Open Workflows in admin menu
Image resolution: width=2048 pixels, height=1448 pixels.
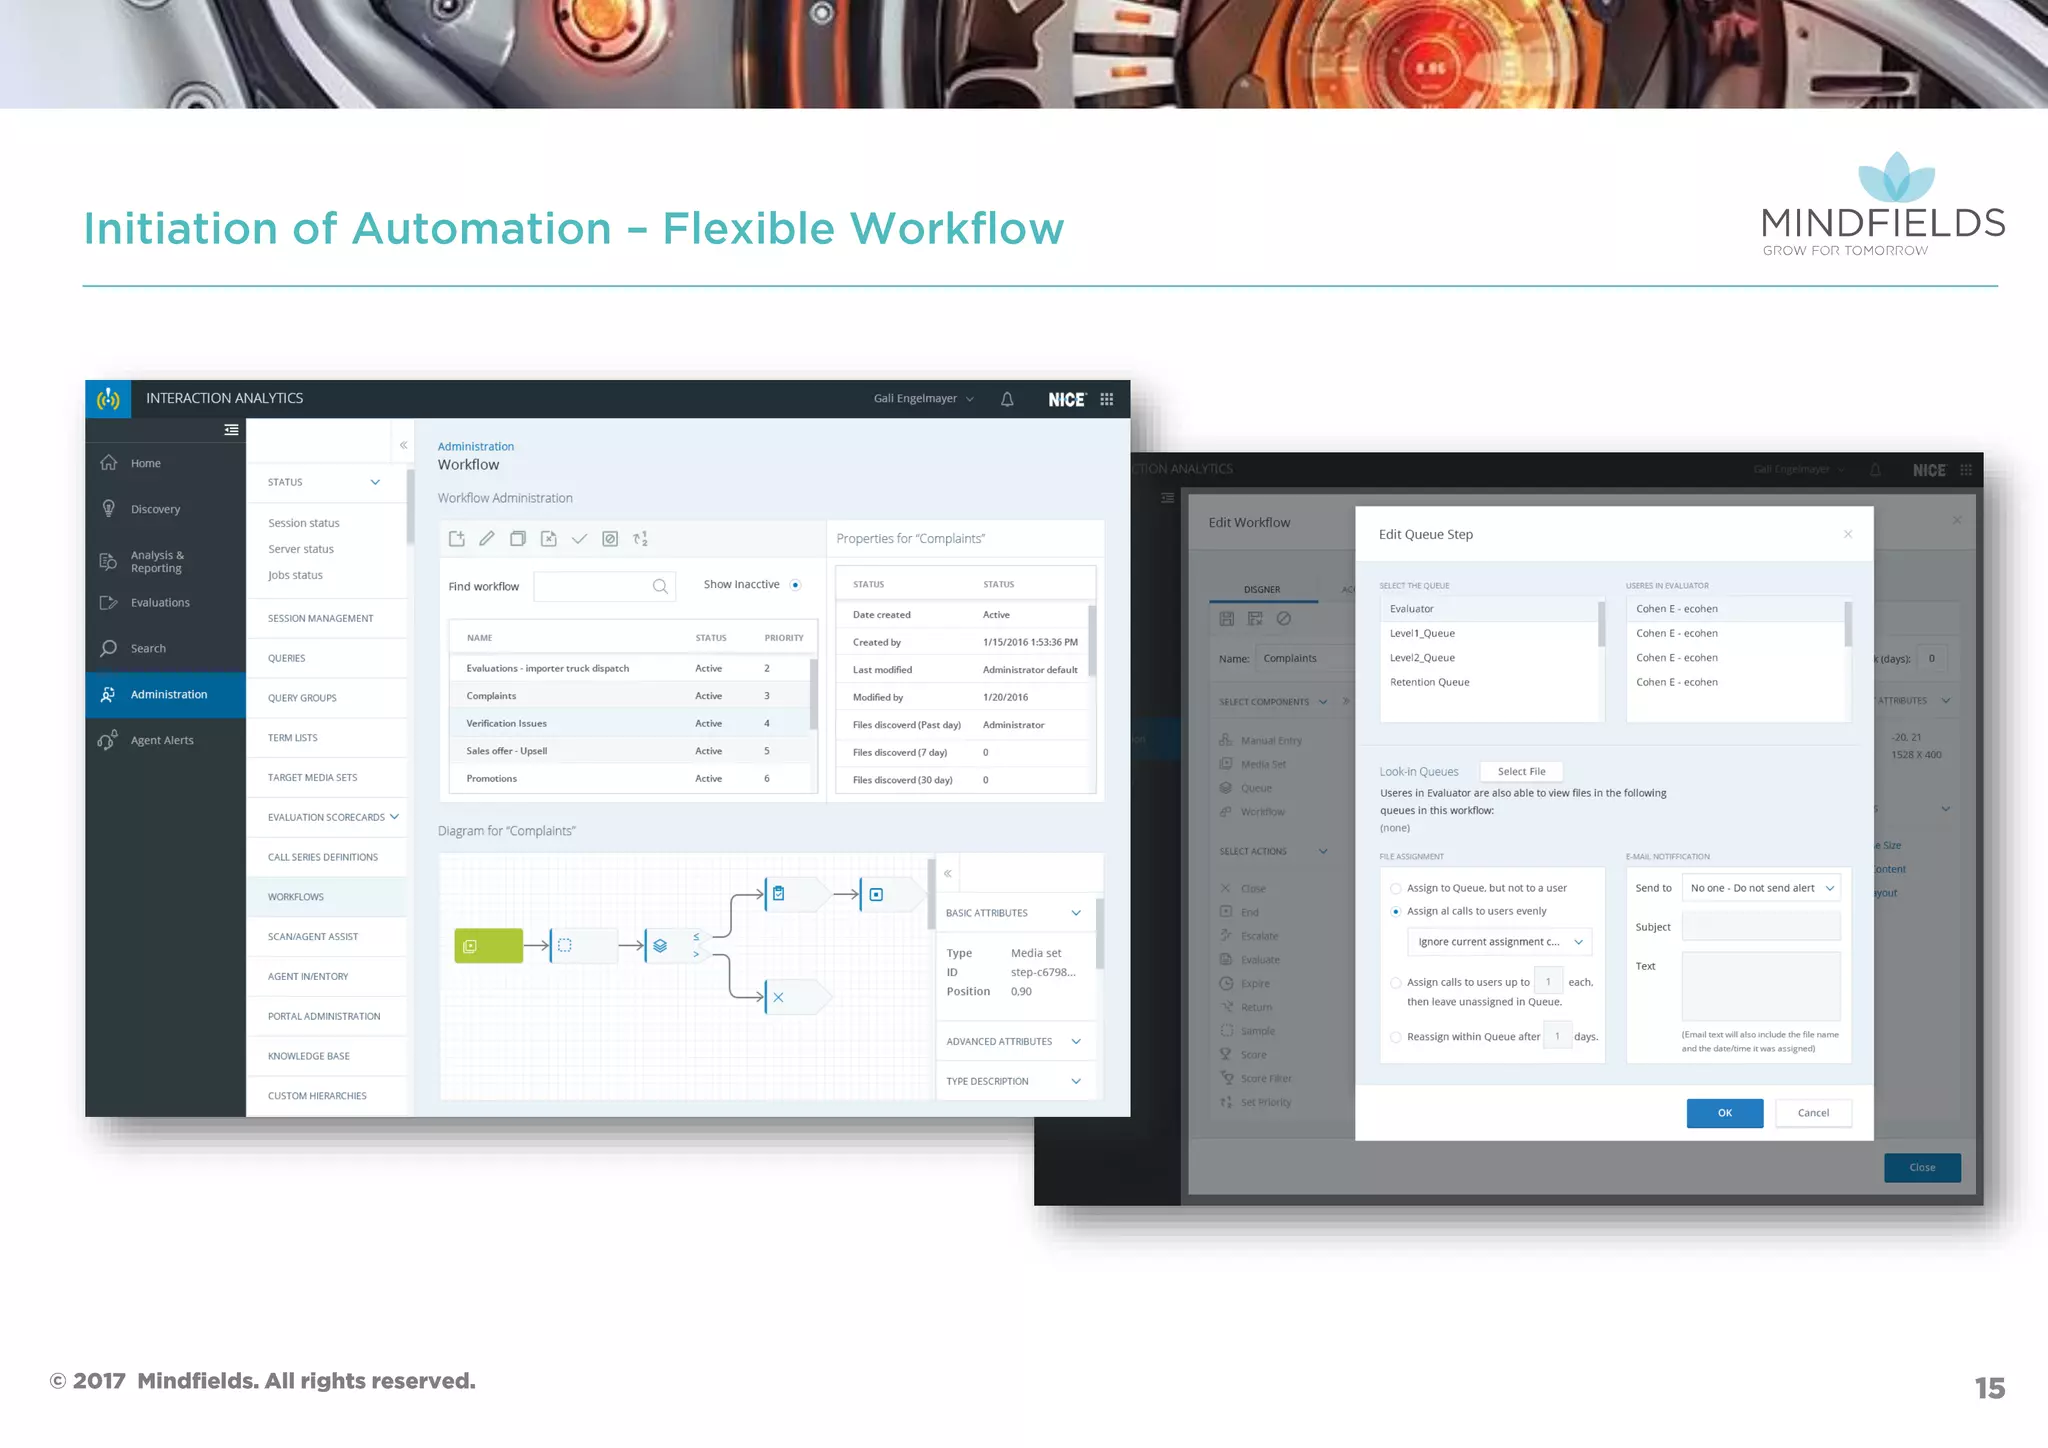(296, 897)
